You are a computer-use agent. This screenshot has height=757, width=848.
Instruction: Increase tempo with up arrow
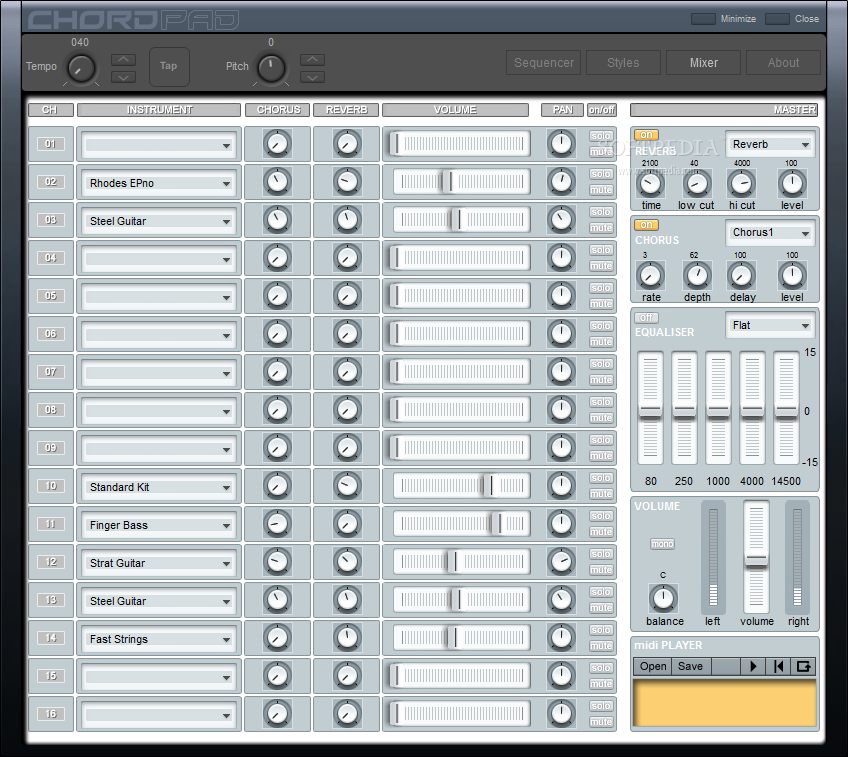(123, 59)
